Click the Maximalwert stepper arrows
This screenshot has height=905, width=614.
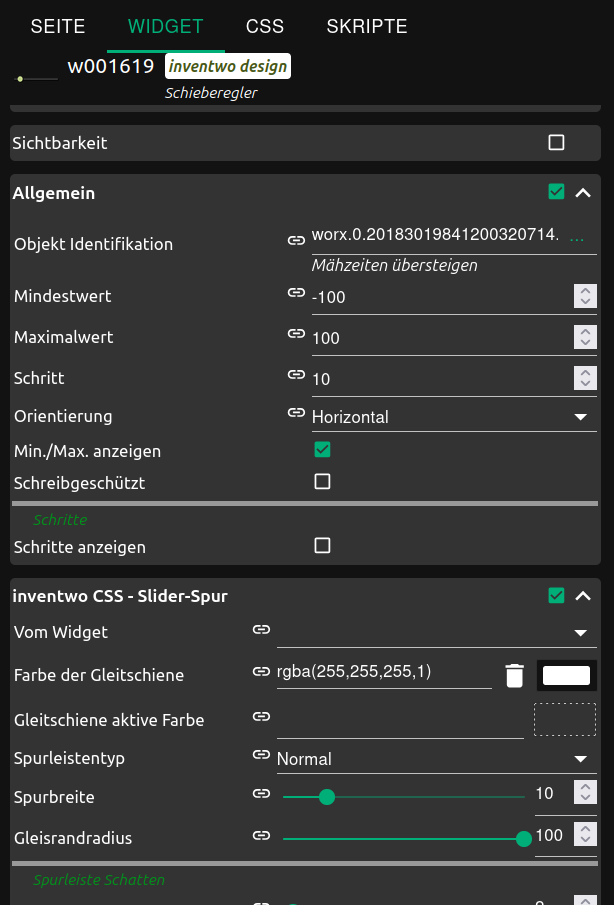click(585, 337)
